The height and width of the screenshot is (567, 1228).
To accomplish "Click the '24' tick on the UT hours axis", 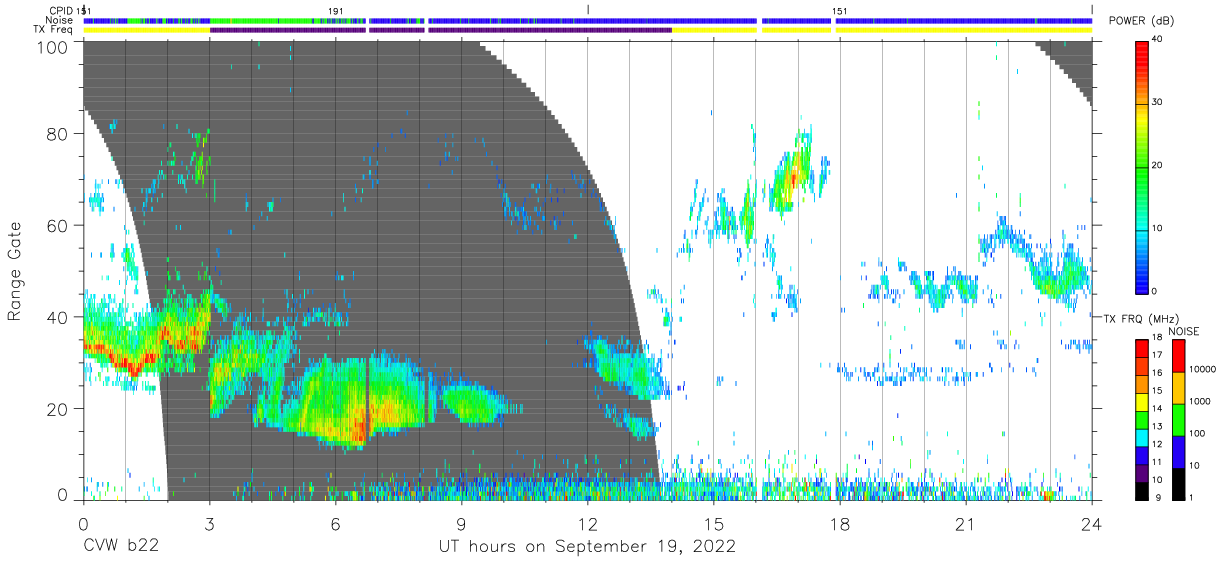I will click(x=1092, y=523).
